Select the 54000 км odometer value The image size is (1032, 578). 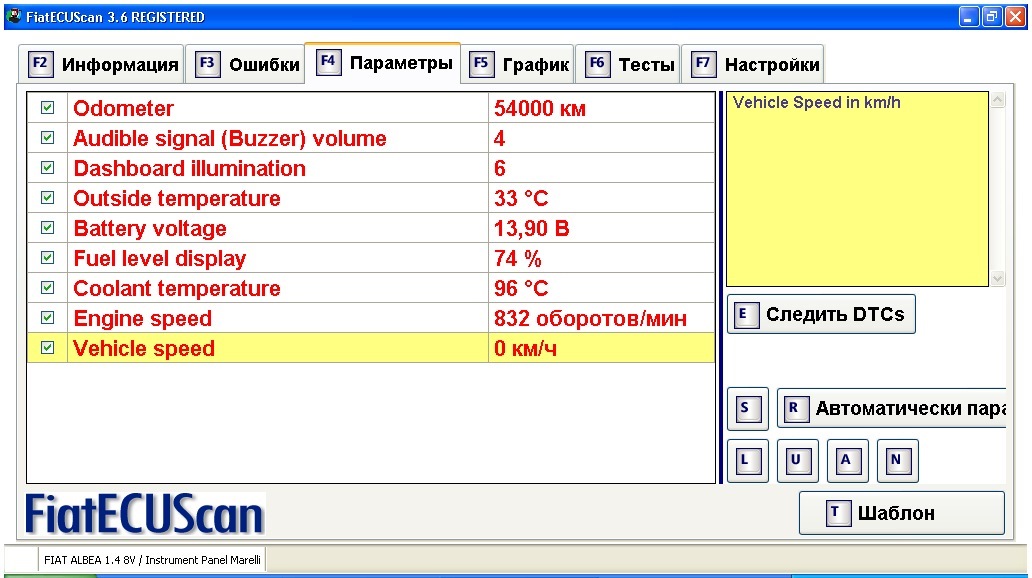tap(540, 108)
